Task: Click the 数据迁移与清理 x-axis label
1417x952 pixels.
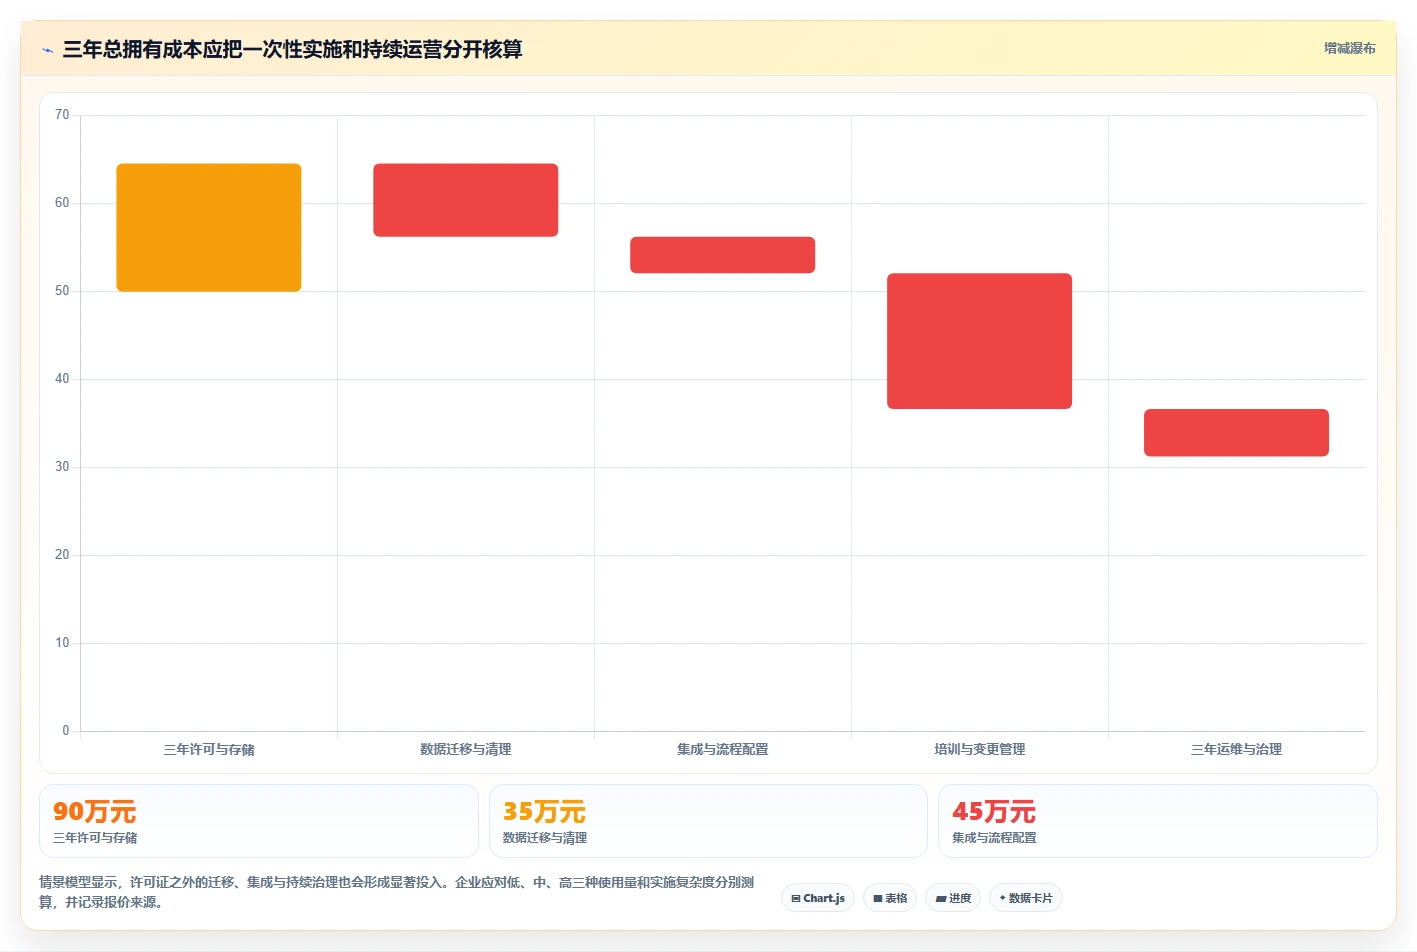Action: tap(466, 749)
